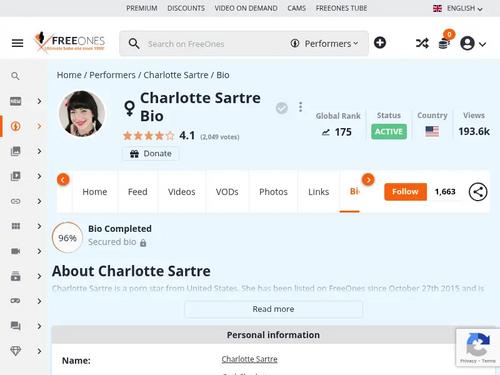The width and height of the screenshot is (500, 375).
Task: Click the Search on FreeOnes input field
Action: pos(213,44)
